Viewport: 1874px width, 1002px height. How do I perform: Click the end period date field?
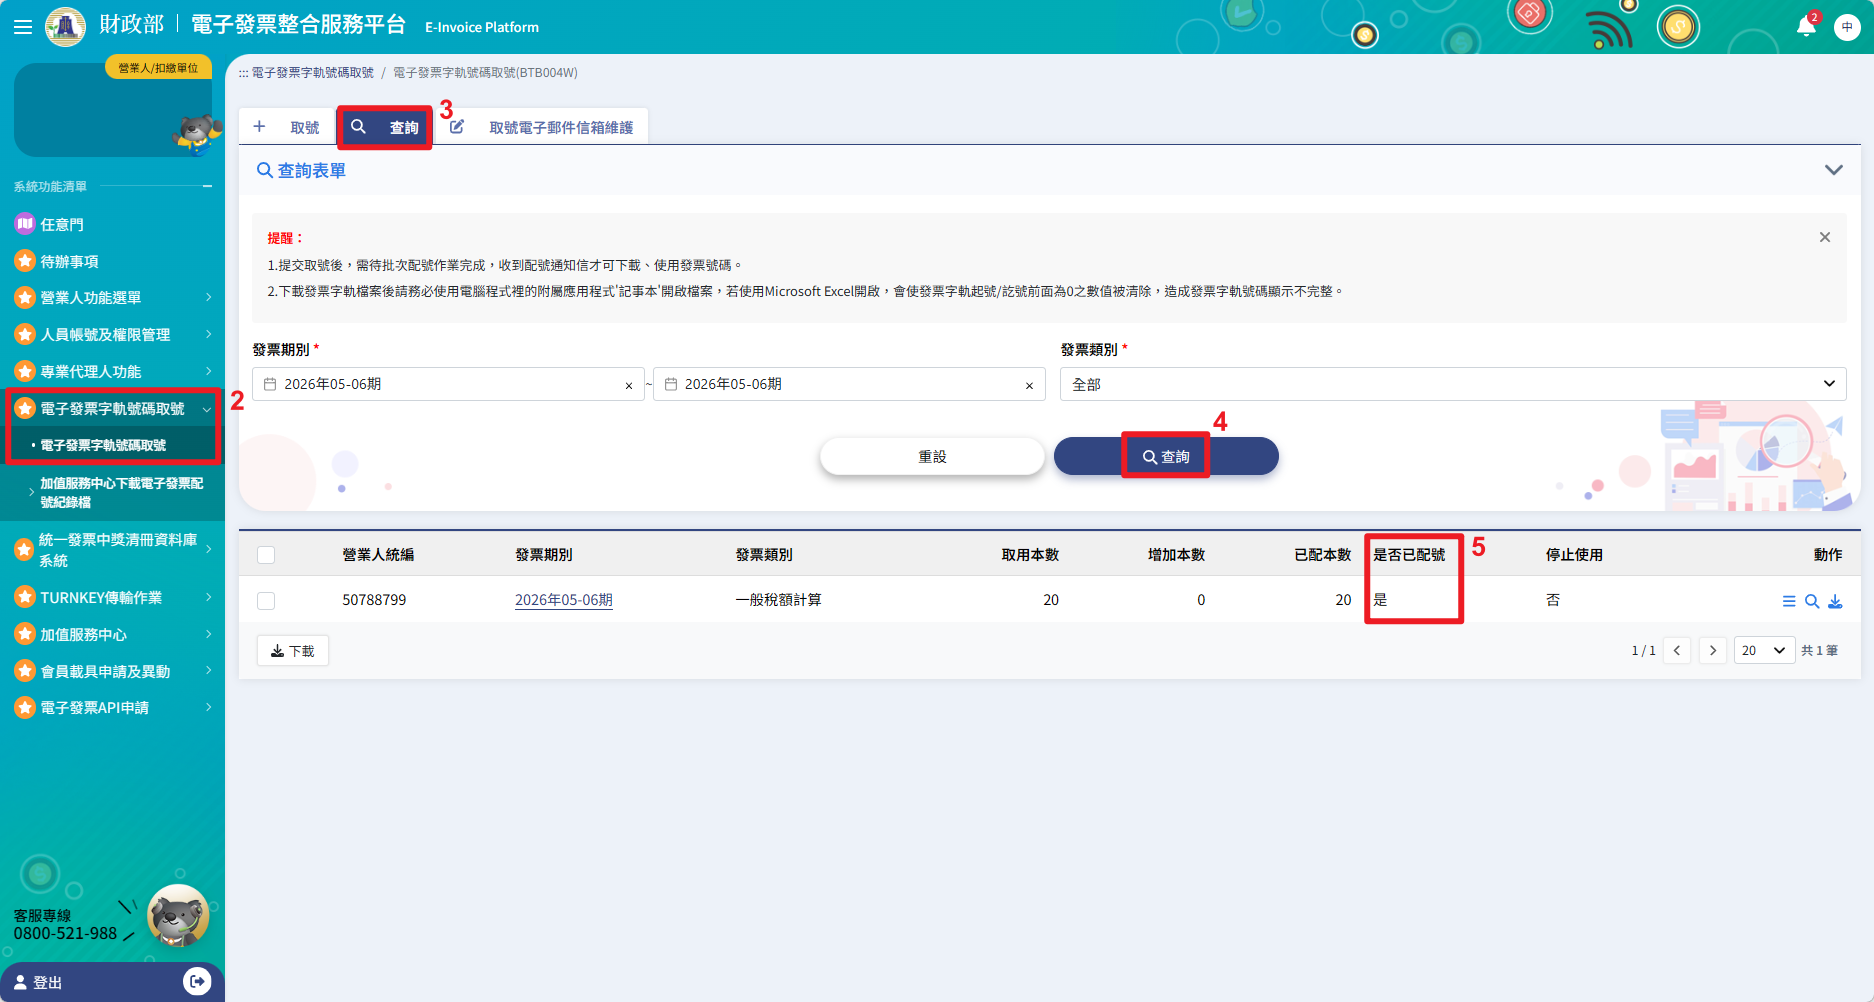tap(849, 384)
